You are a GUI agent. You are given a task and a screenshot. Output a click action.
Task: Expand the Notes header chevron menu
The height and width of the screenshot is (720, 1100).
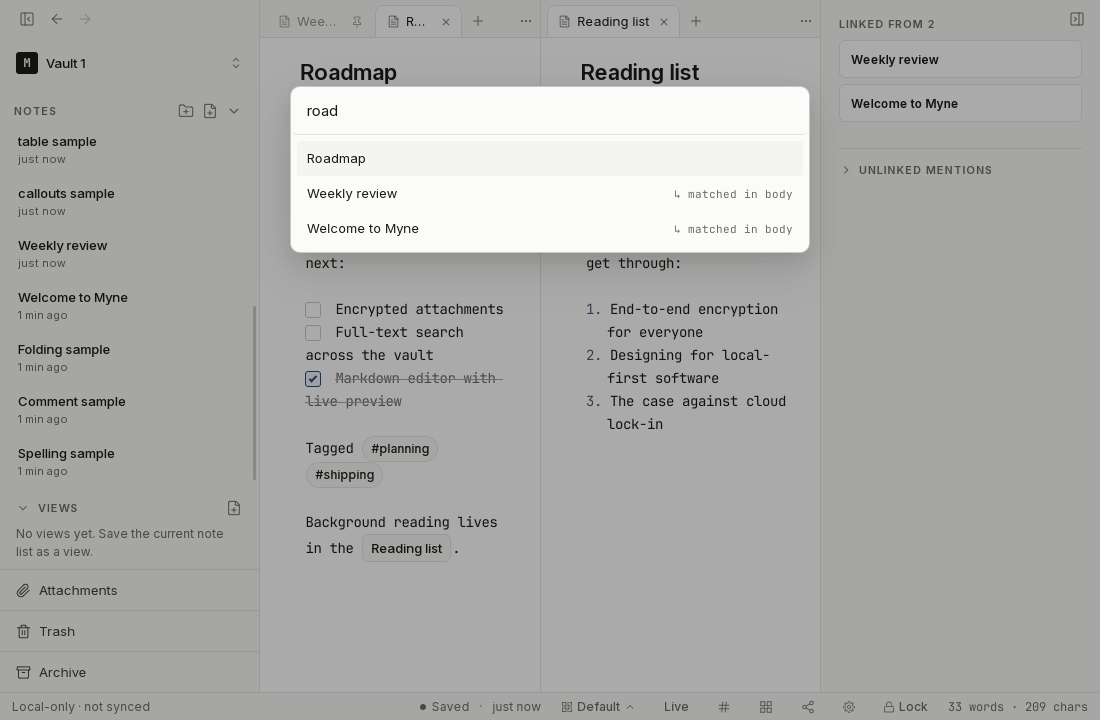[234, 111]
